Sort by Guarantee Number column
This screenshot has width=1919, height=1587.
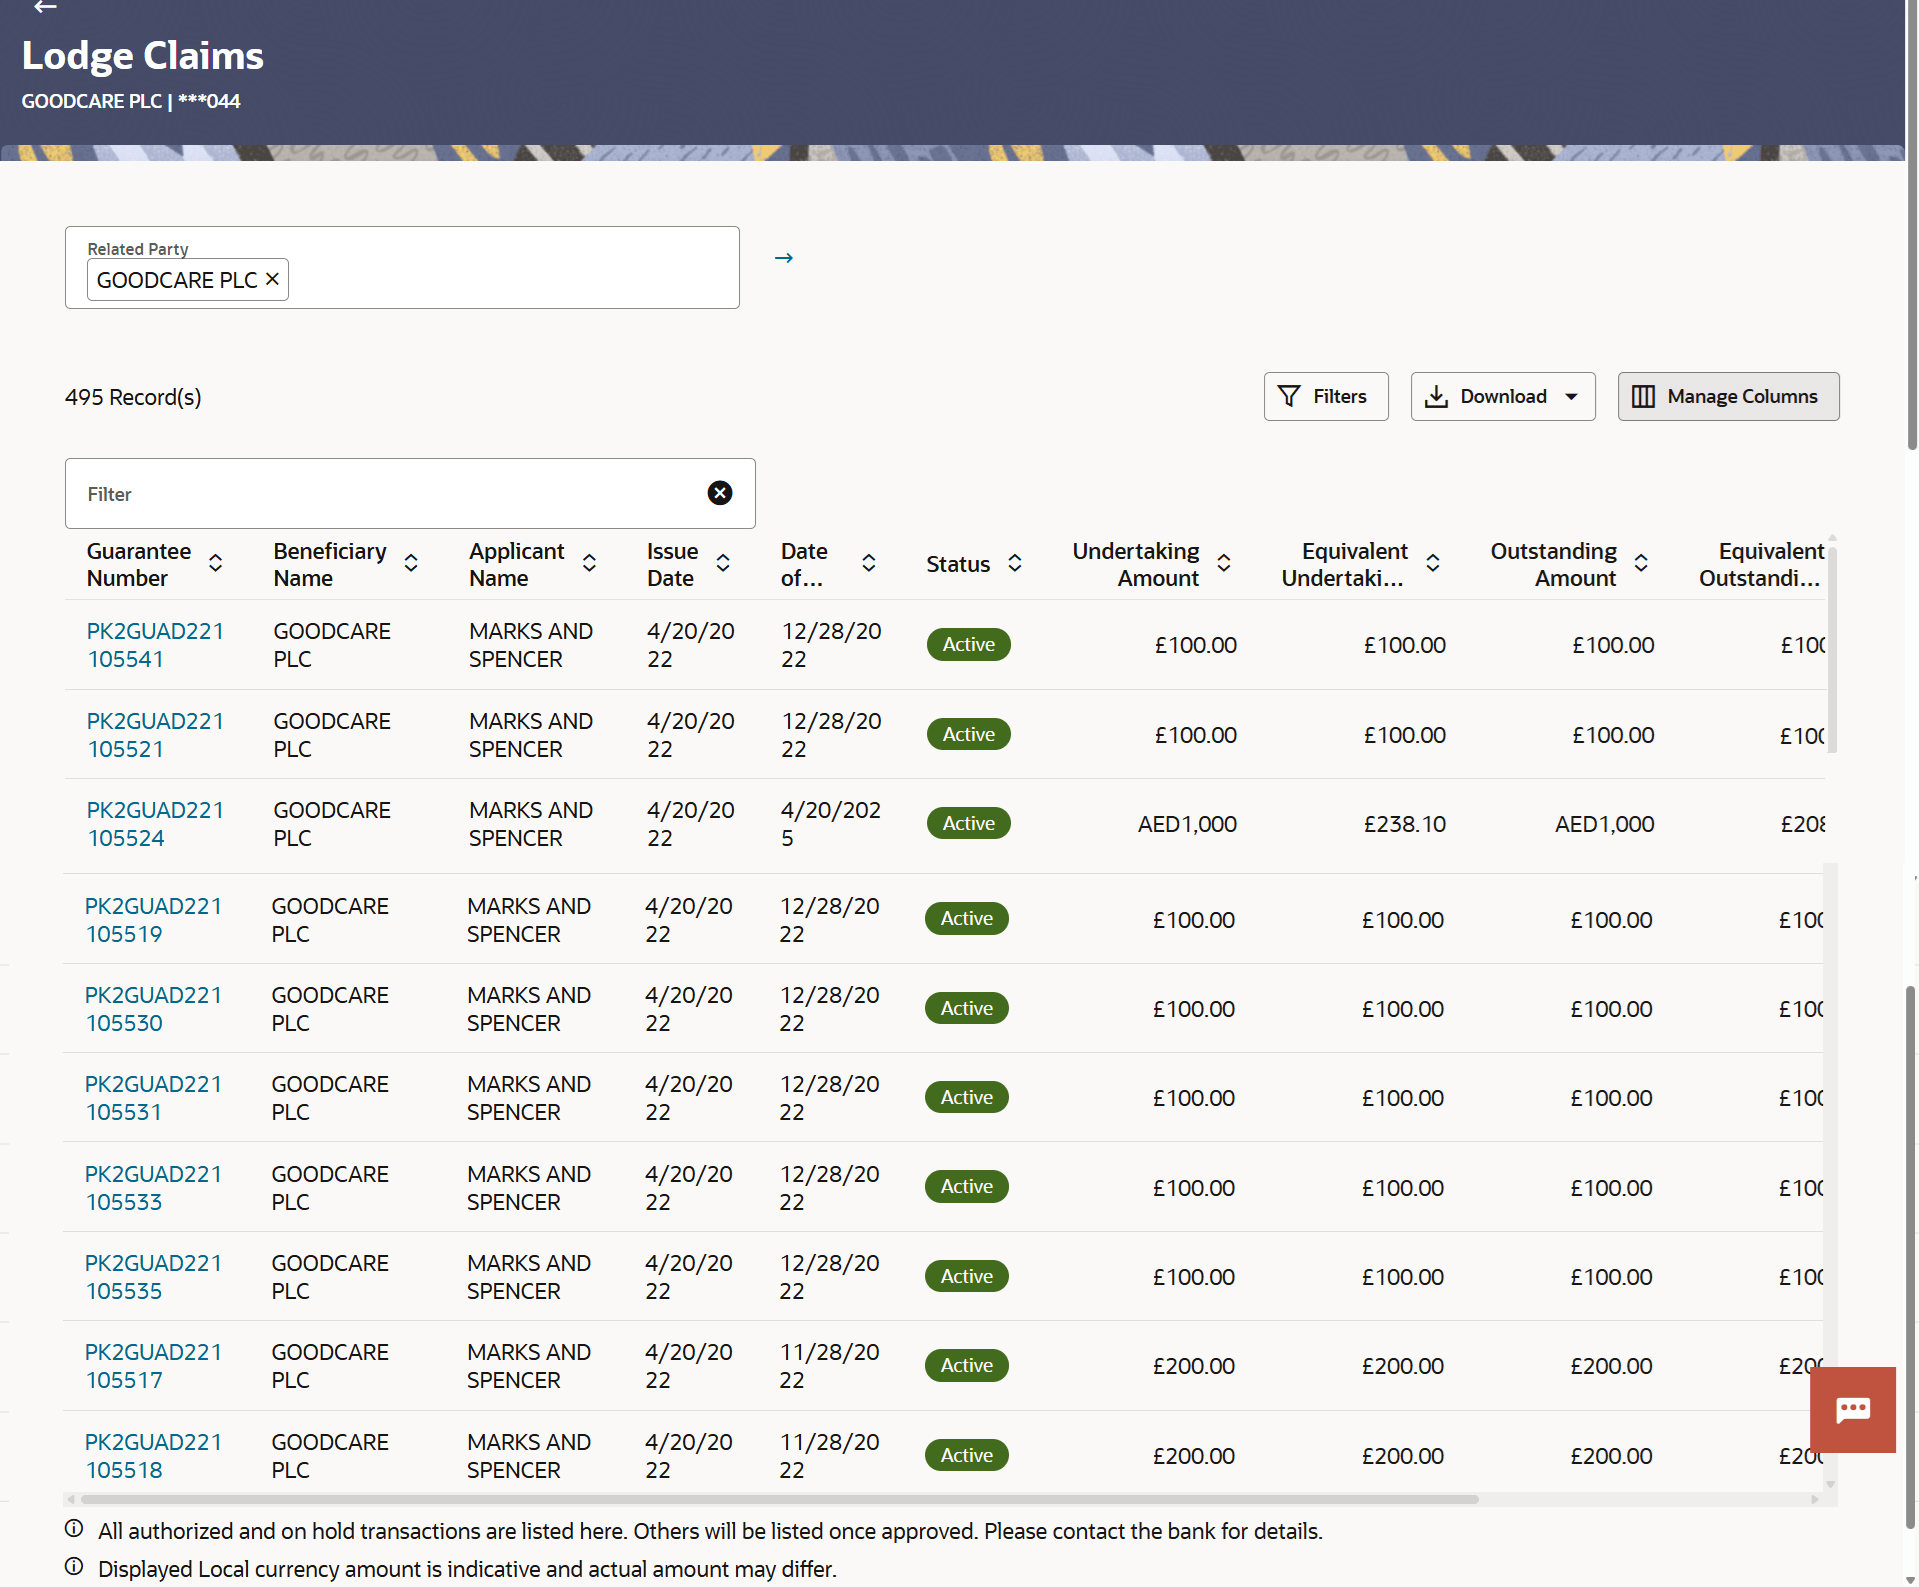click(215, 564)
